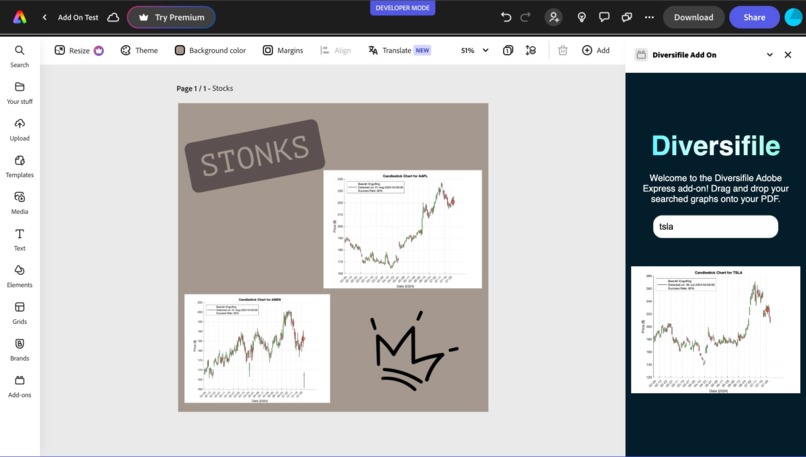Click the pages view icon
Image resolution: width=806 pixels, height=457 pixels.
508,50
